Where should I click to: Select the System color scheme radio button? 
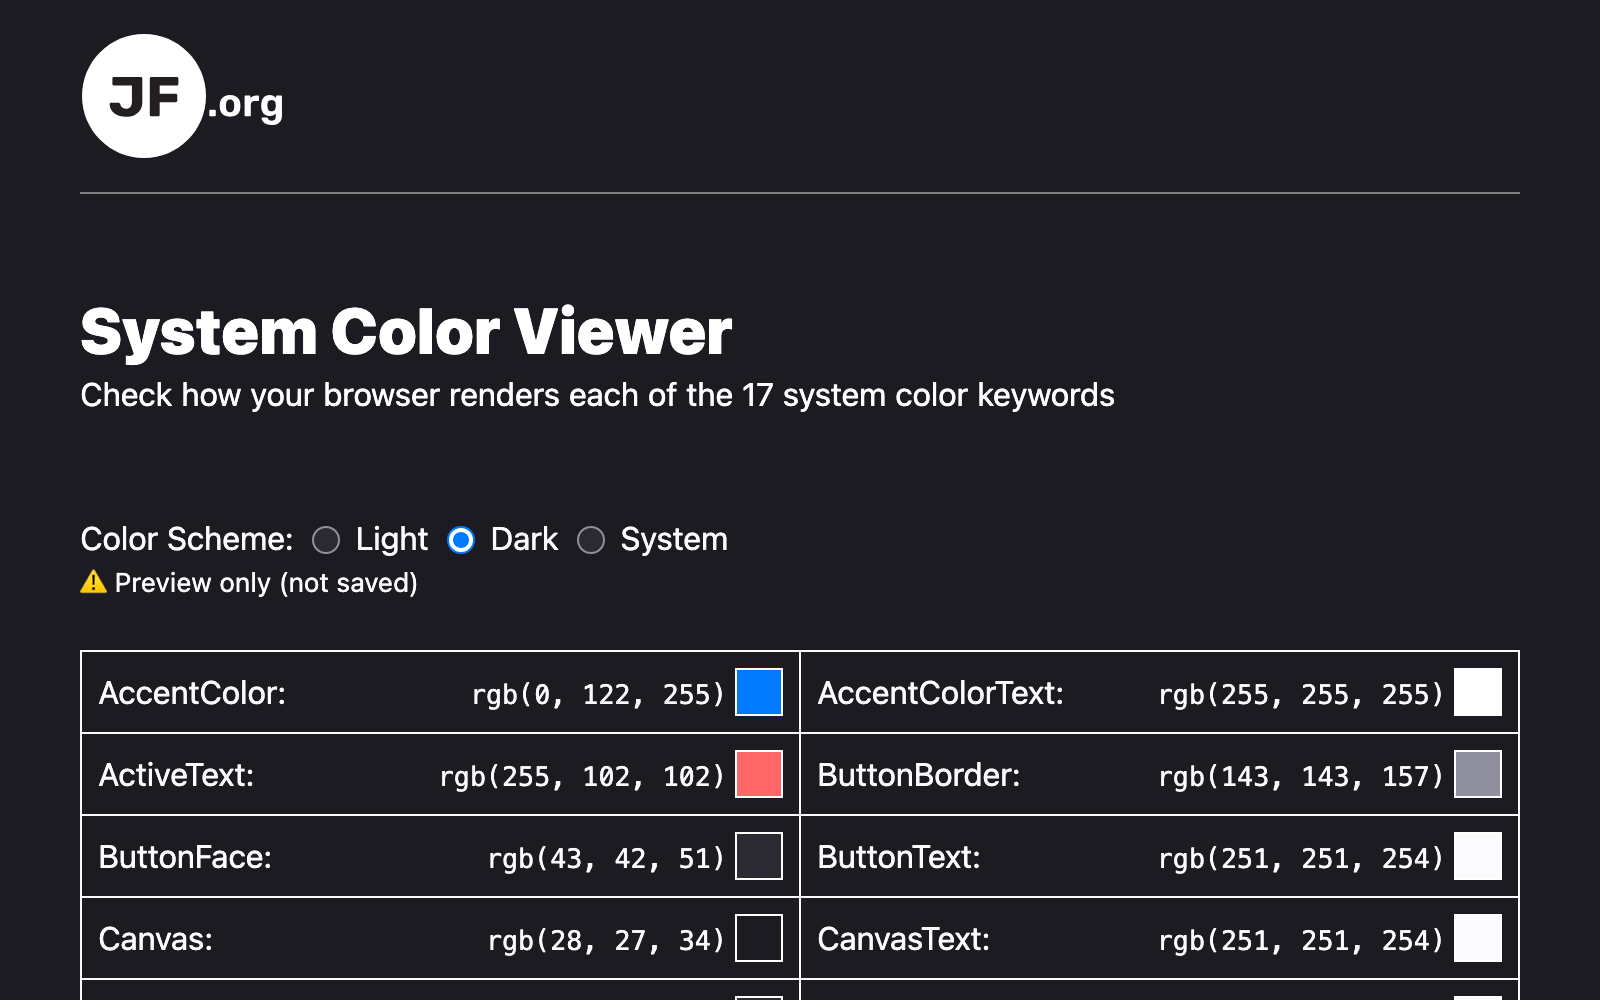click(x=591, y=540)
